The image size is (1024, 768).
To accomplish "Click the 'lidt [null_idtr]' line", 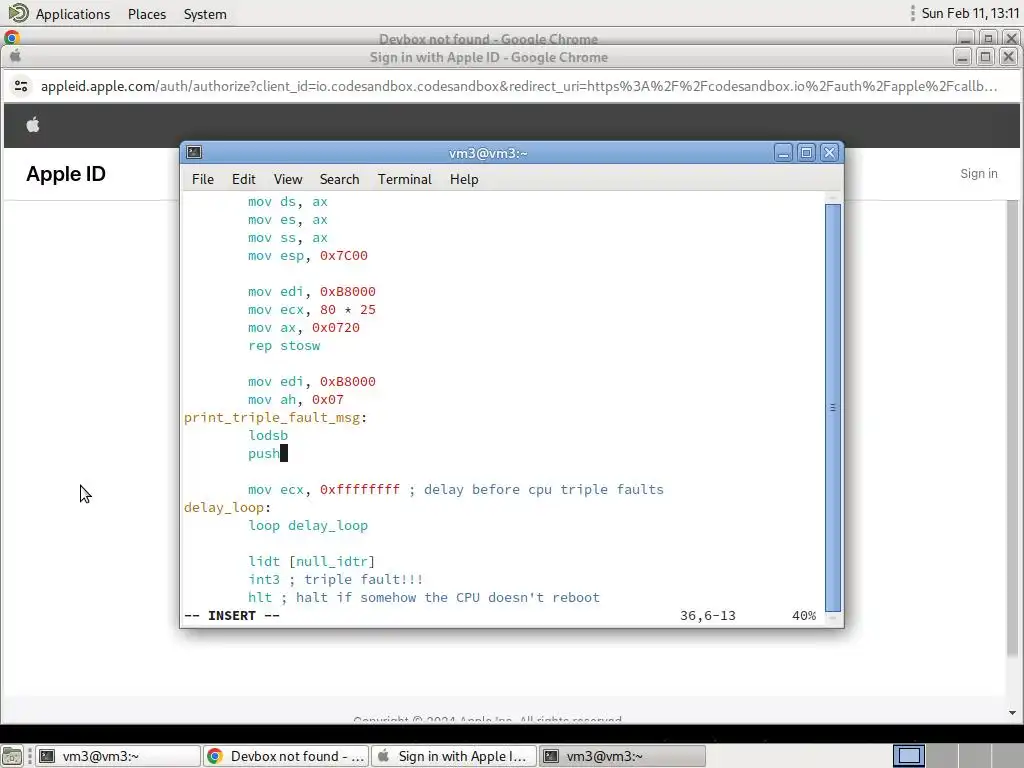I will 312,562.
